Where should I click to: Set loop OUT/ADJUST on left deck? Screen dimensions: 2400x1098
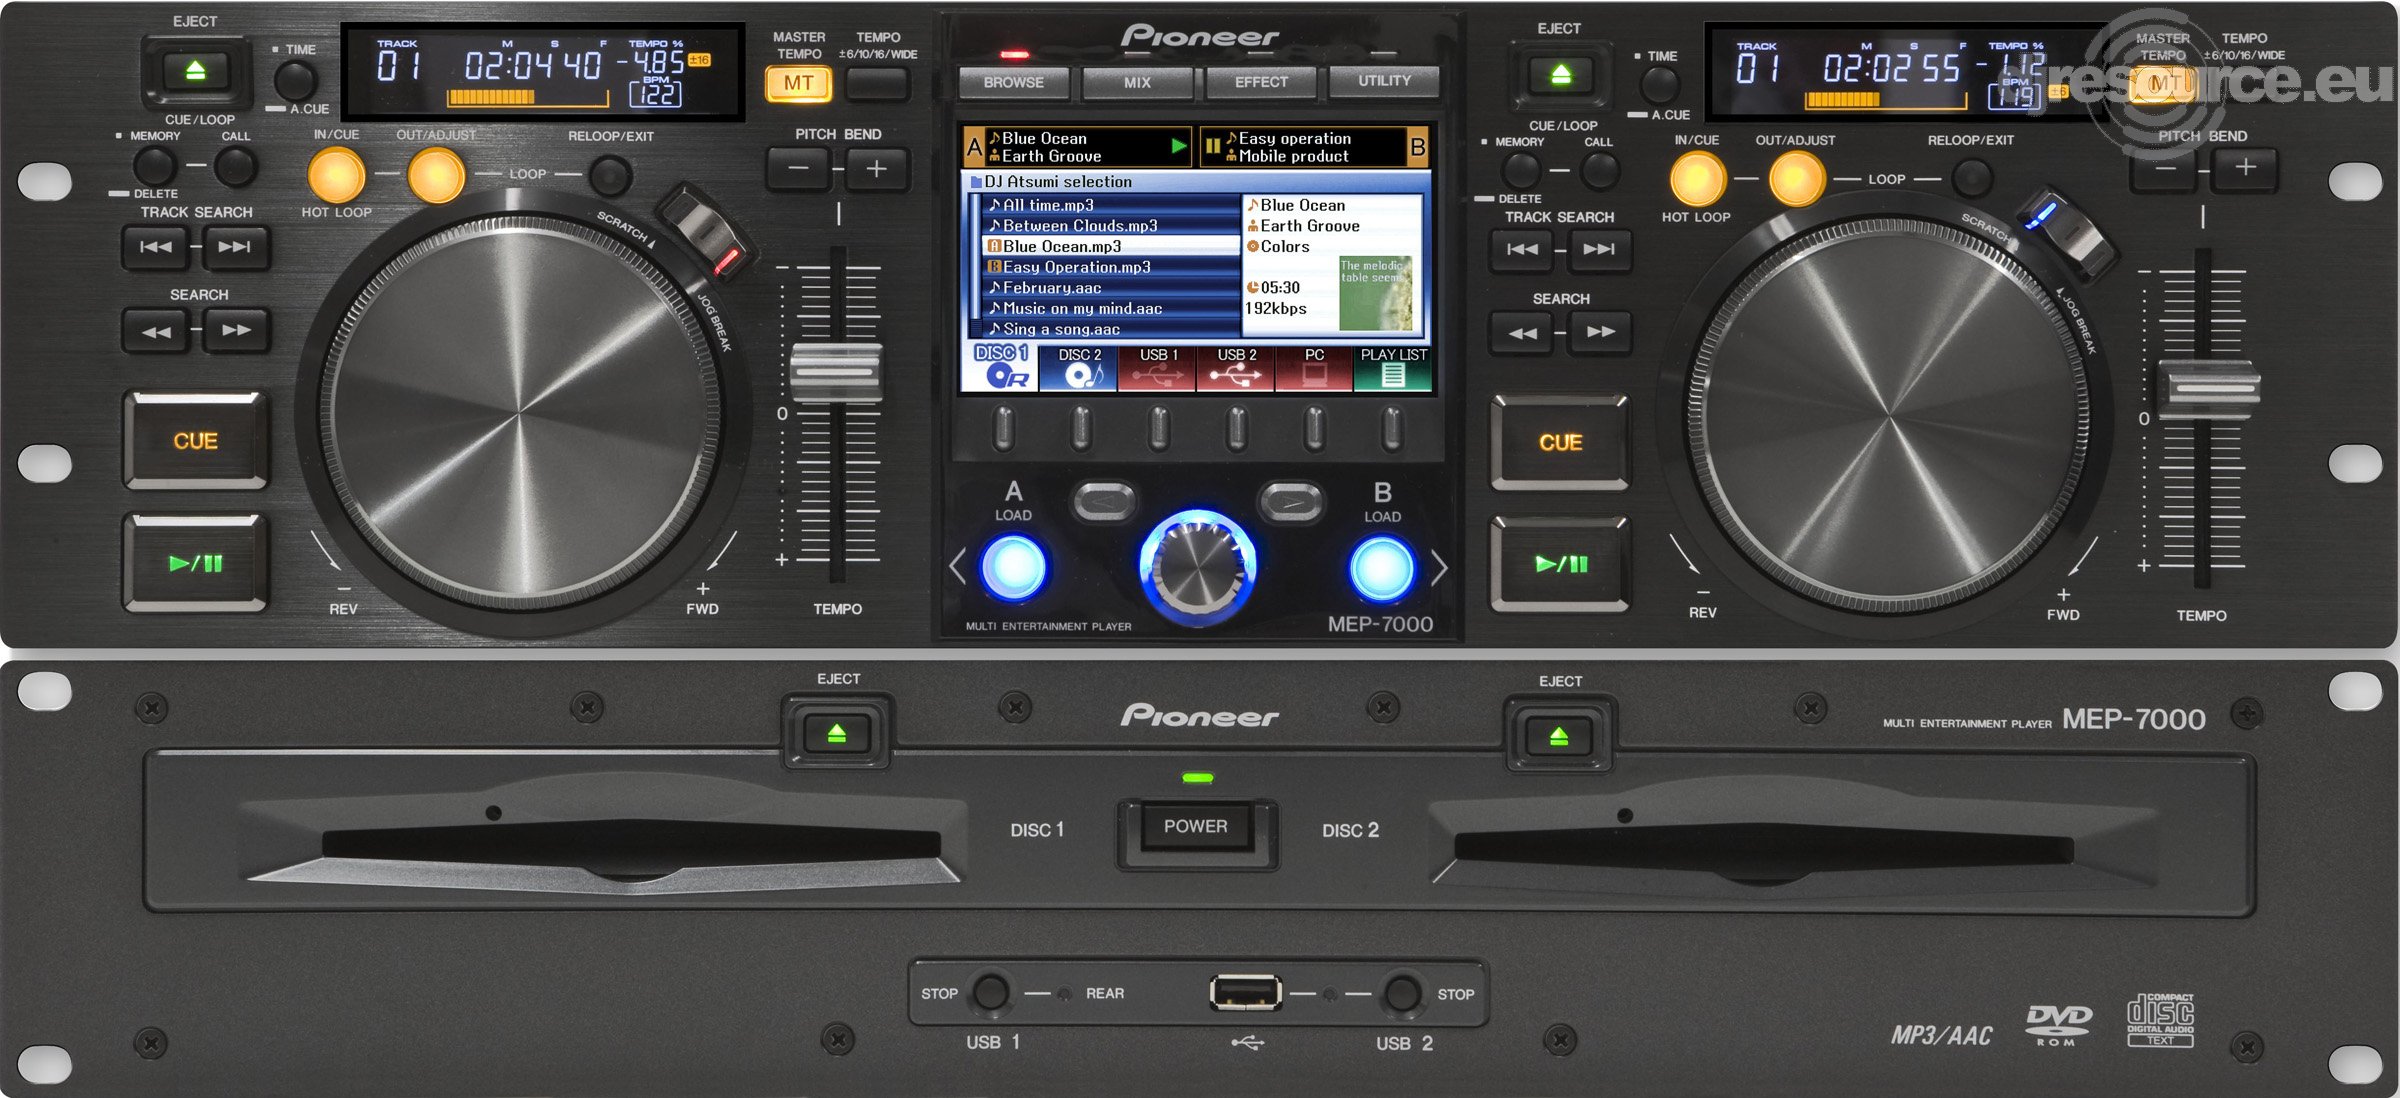[x=436, y=175]
